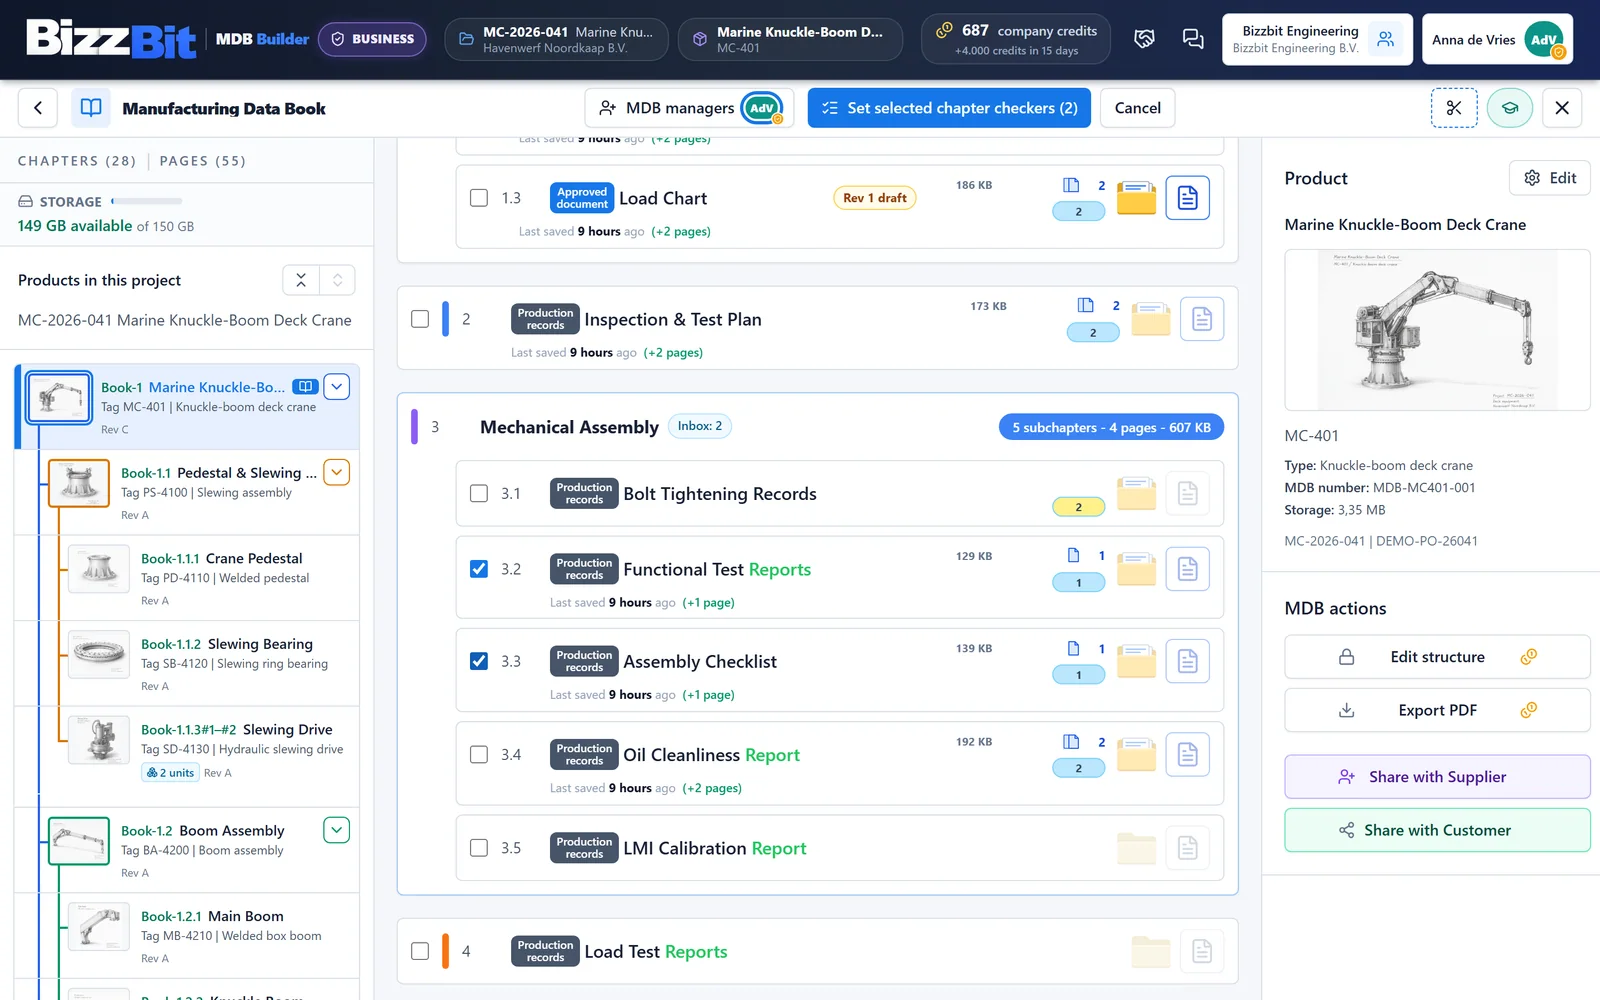
Task: Open the chat messages icon in header
Action: pyautogui.click(x=1193, y=39)
